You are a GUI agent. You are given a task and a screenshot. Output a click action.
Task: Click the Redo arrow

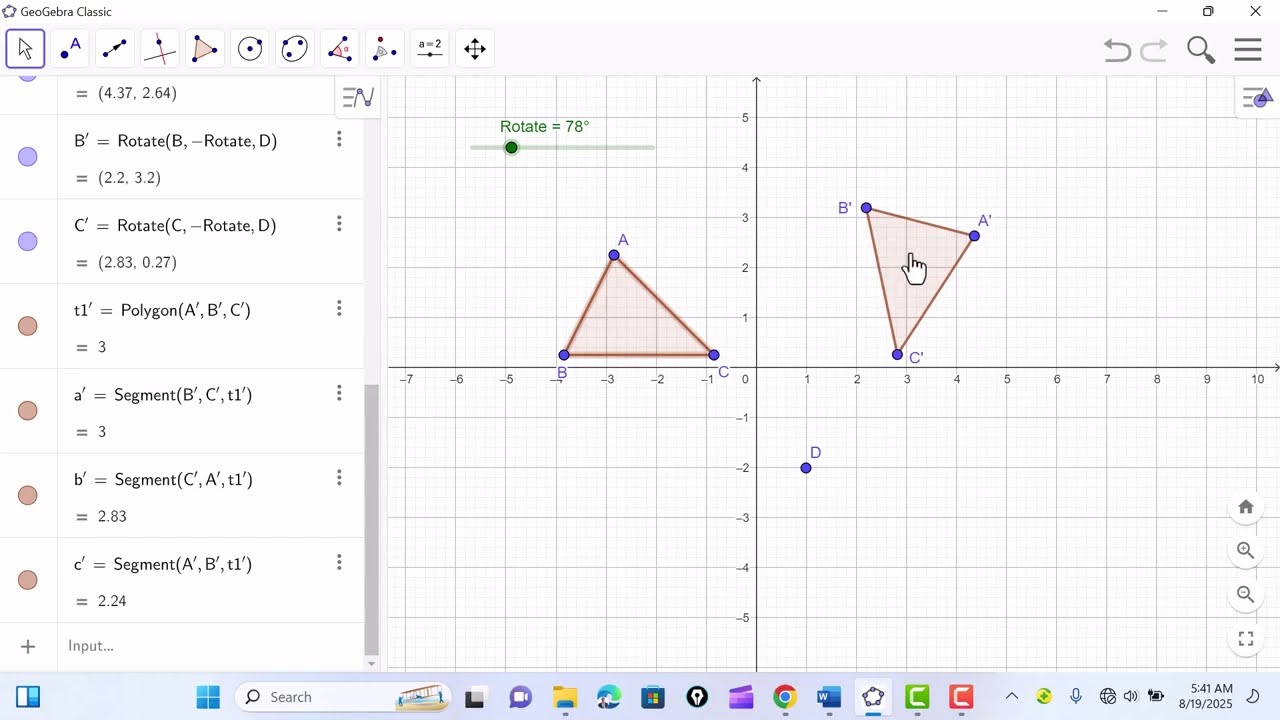(1154, 50)
